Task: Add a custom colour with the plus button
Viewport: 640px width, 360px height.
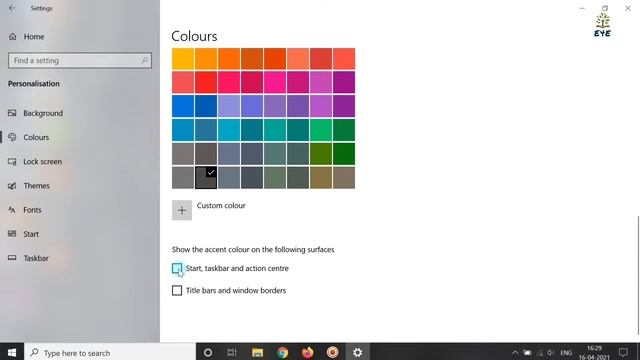Action: 182,210
